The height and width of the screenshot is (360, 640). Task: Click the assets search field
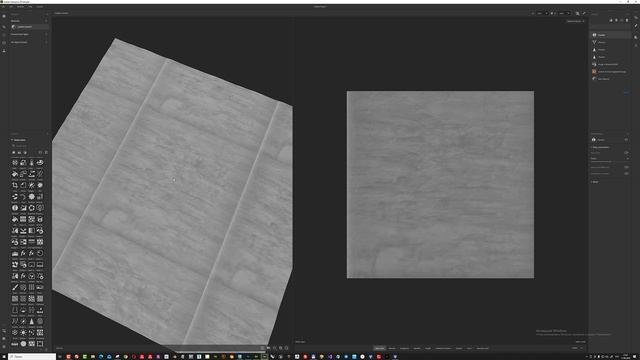point(29,146)
